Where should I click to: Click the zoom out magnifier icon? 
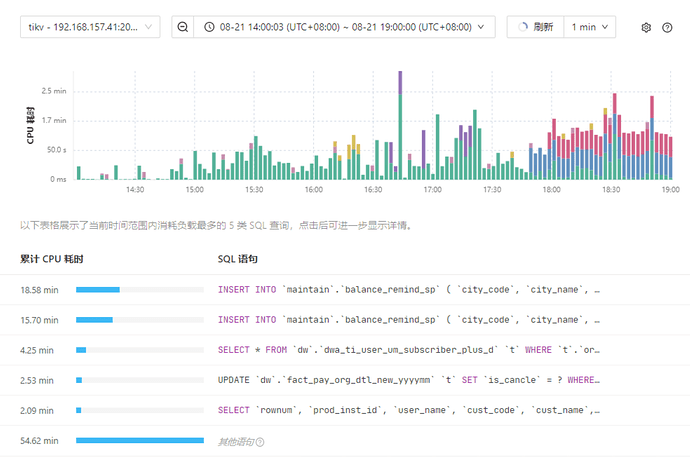[x=183, y=27]
